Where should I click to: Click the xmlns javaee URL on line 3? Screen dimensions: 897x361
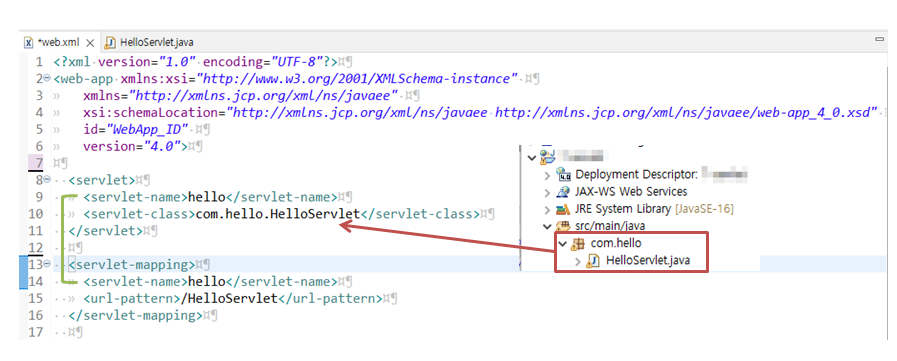point(264,95)
